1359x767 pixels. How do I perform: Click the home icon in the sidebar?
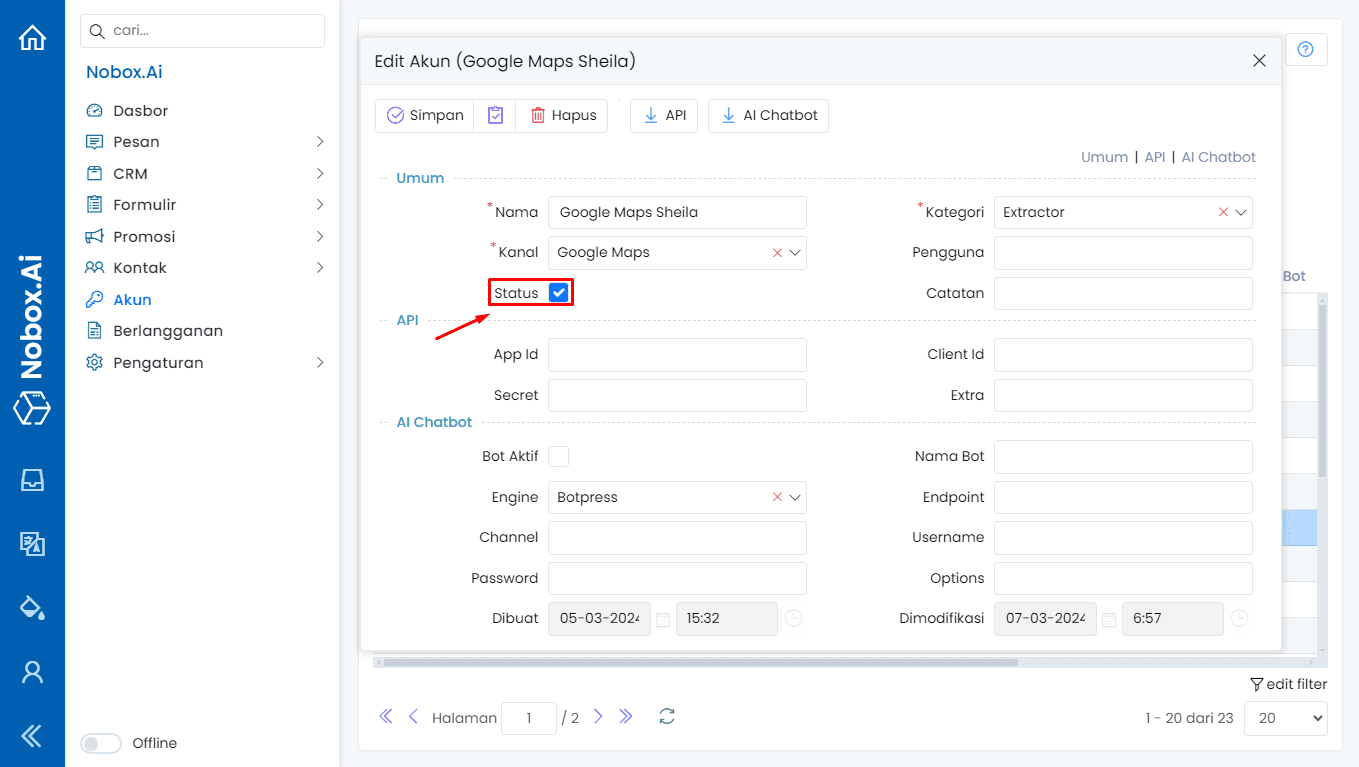pyautogui.click(x=32, y=38)
